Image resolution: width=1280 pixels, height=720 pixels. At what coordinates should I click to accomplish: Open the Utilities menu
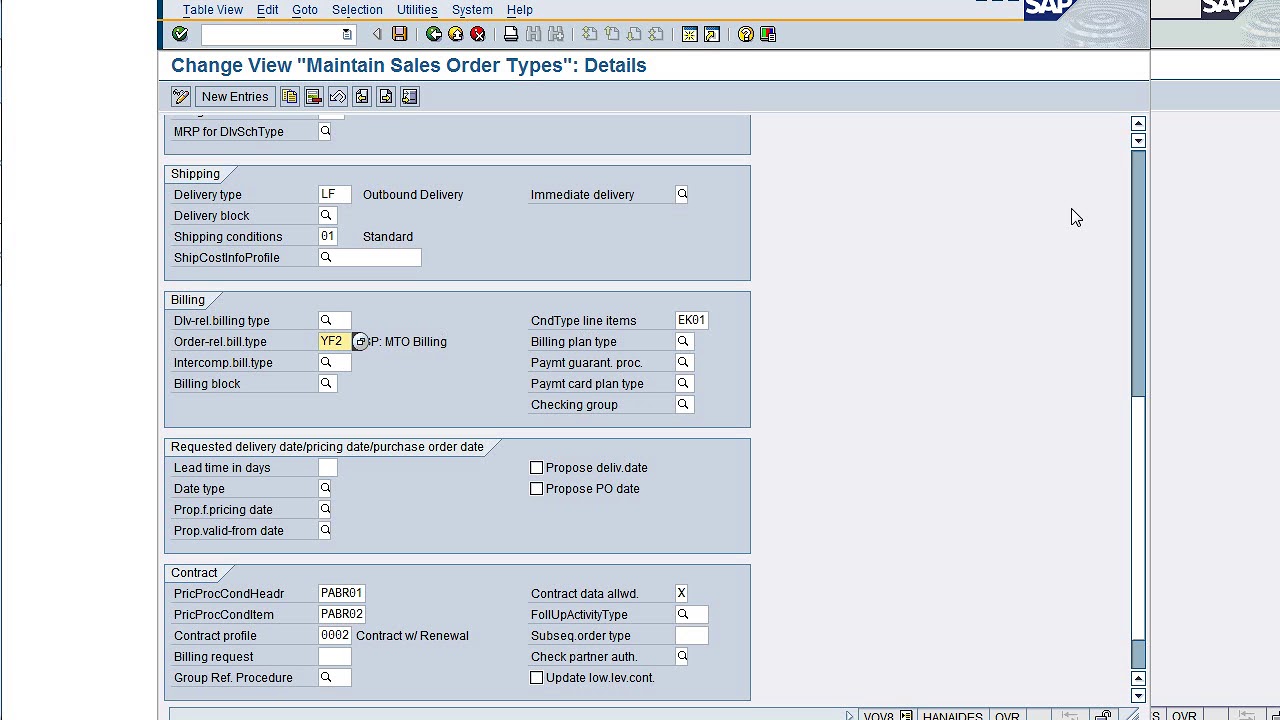pos(417,10)
